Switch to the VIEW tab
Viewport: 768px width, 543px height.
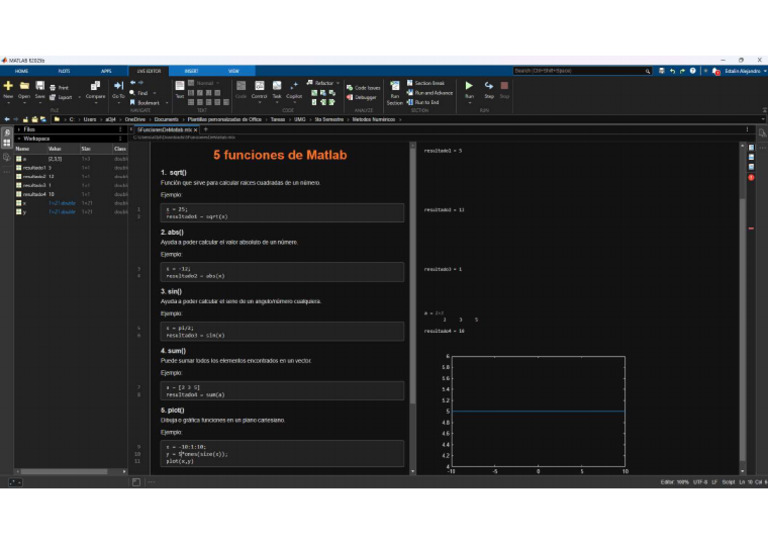pos(234,71)
